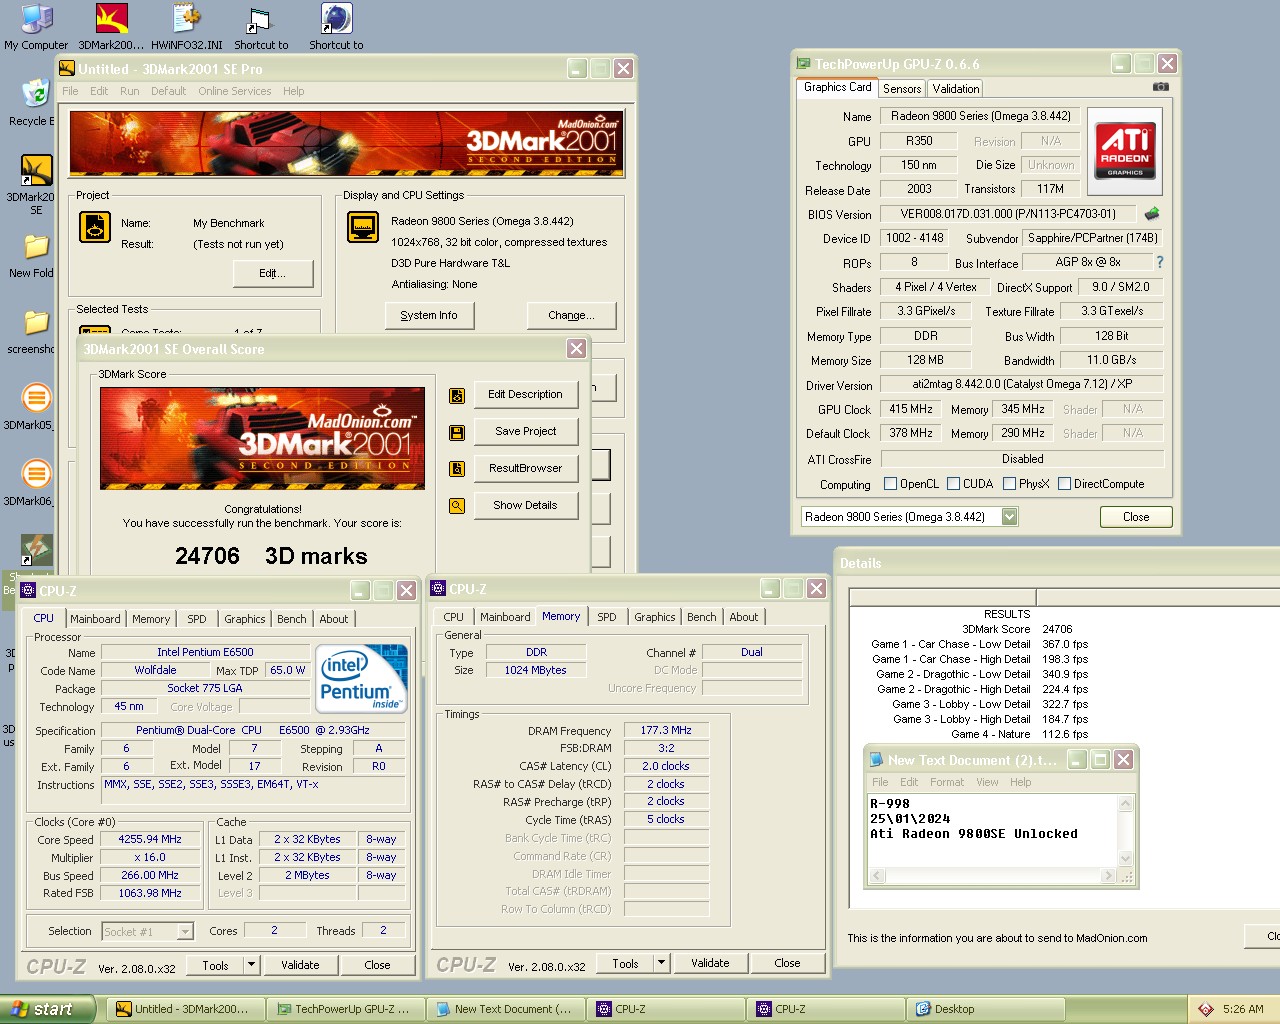Open the screenshots folder on desktop
Screen dimensions: 1280x1024
pyautogui.click(x=34, y=331)
